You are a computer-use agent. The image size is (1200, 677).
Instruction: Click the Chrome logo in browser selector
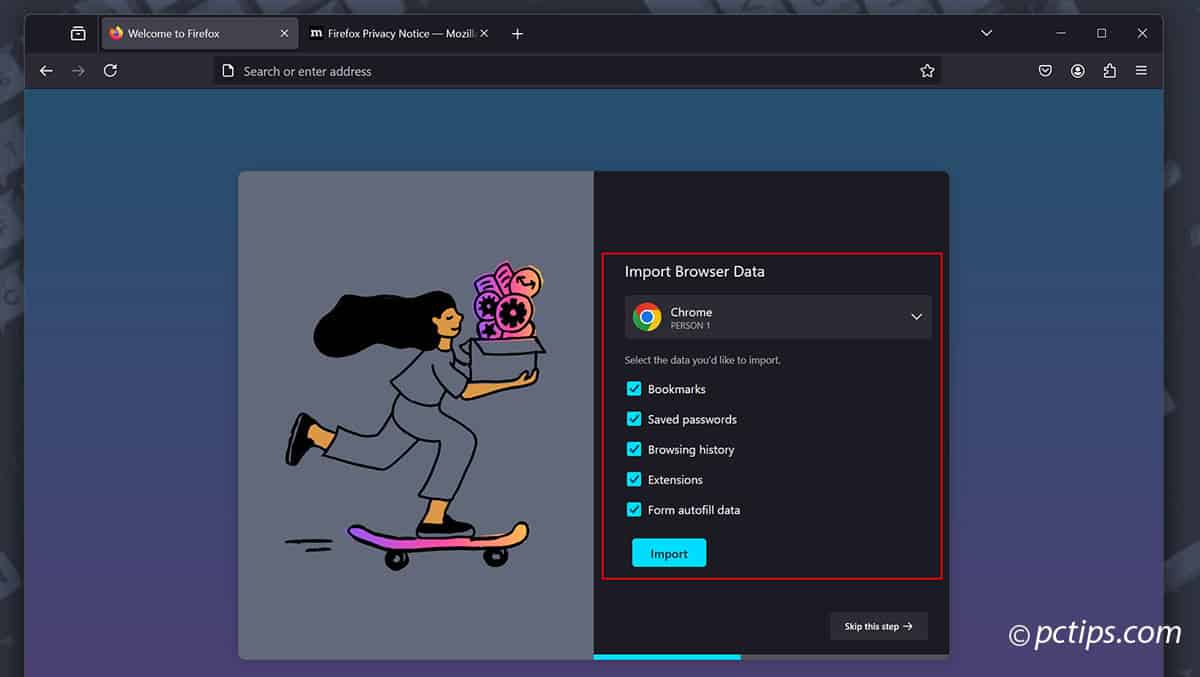point(647,317)
